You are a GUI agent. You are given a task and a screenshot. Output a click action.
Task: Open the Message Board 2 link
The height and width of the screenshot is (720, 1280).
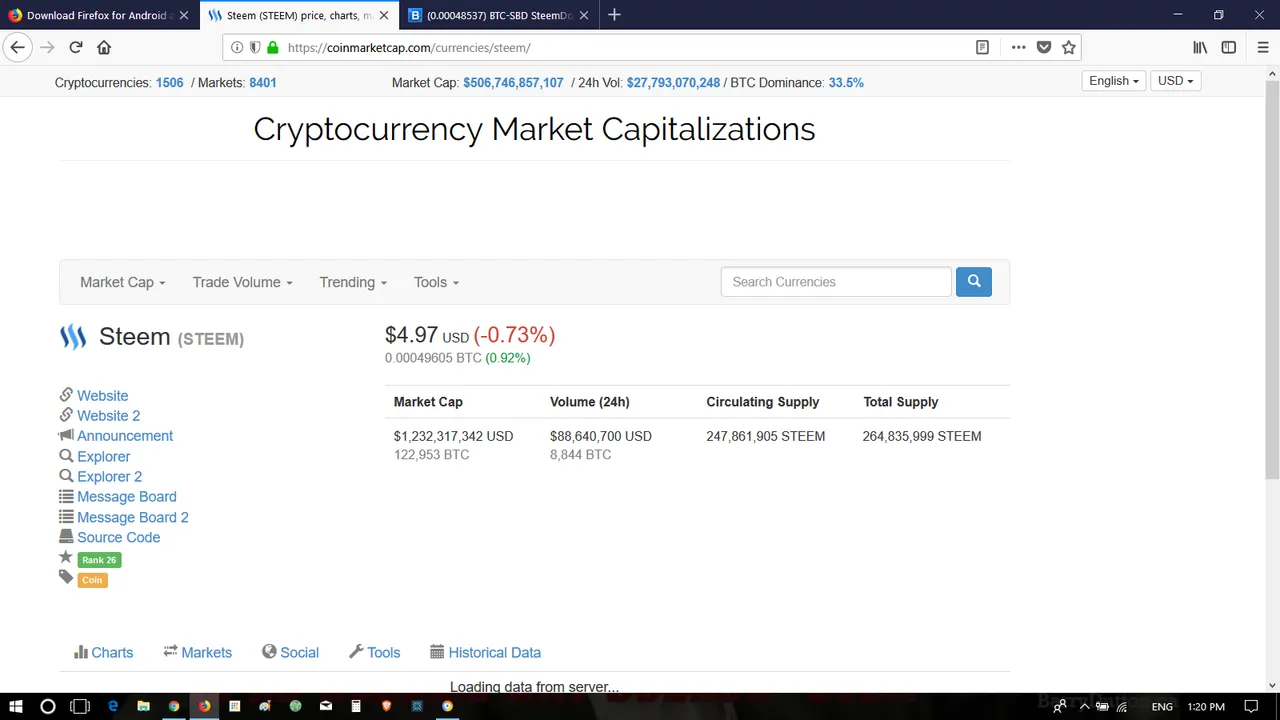click(x=132, y=517)
